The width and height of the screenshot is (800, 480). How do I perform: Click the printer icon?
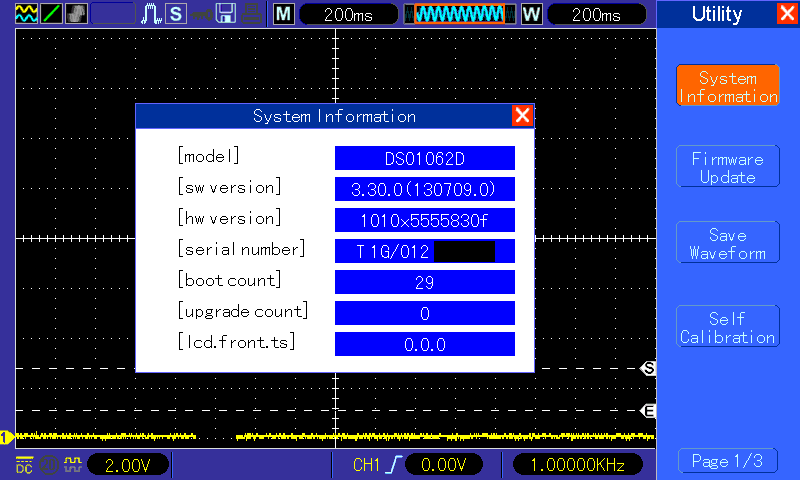[252, 13]
